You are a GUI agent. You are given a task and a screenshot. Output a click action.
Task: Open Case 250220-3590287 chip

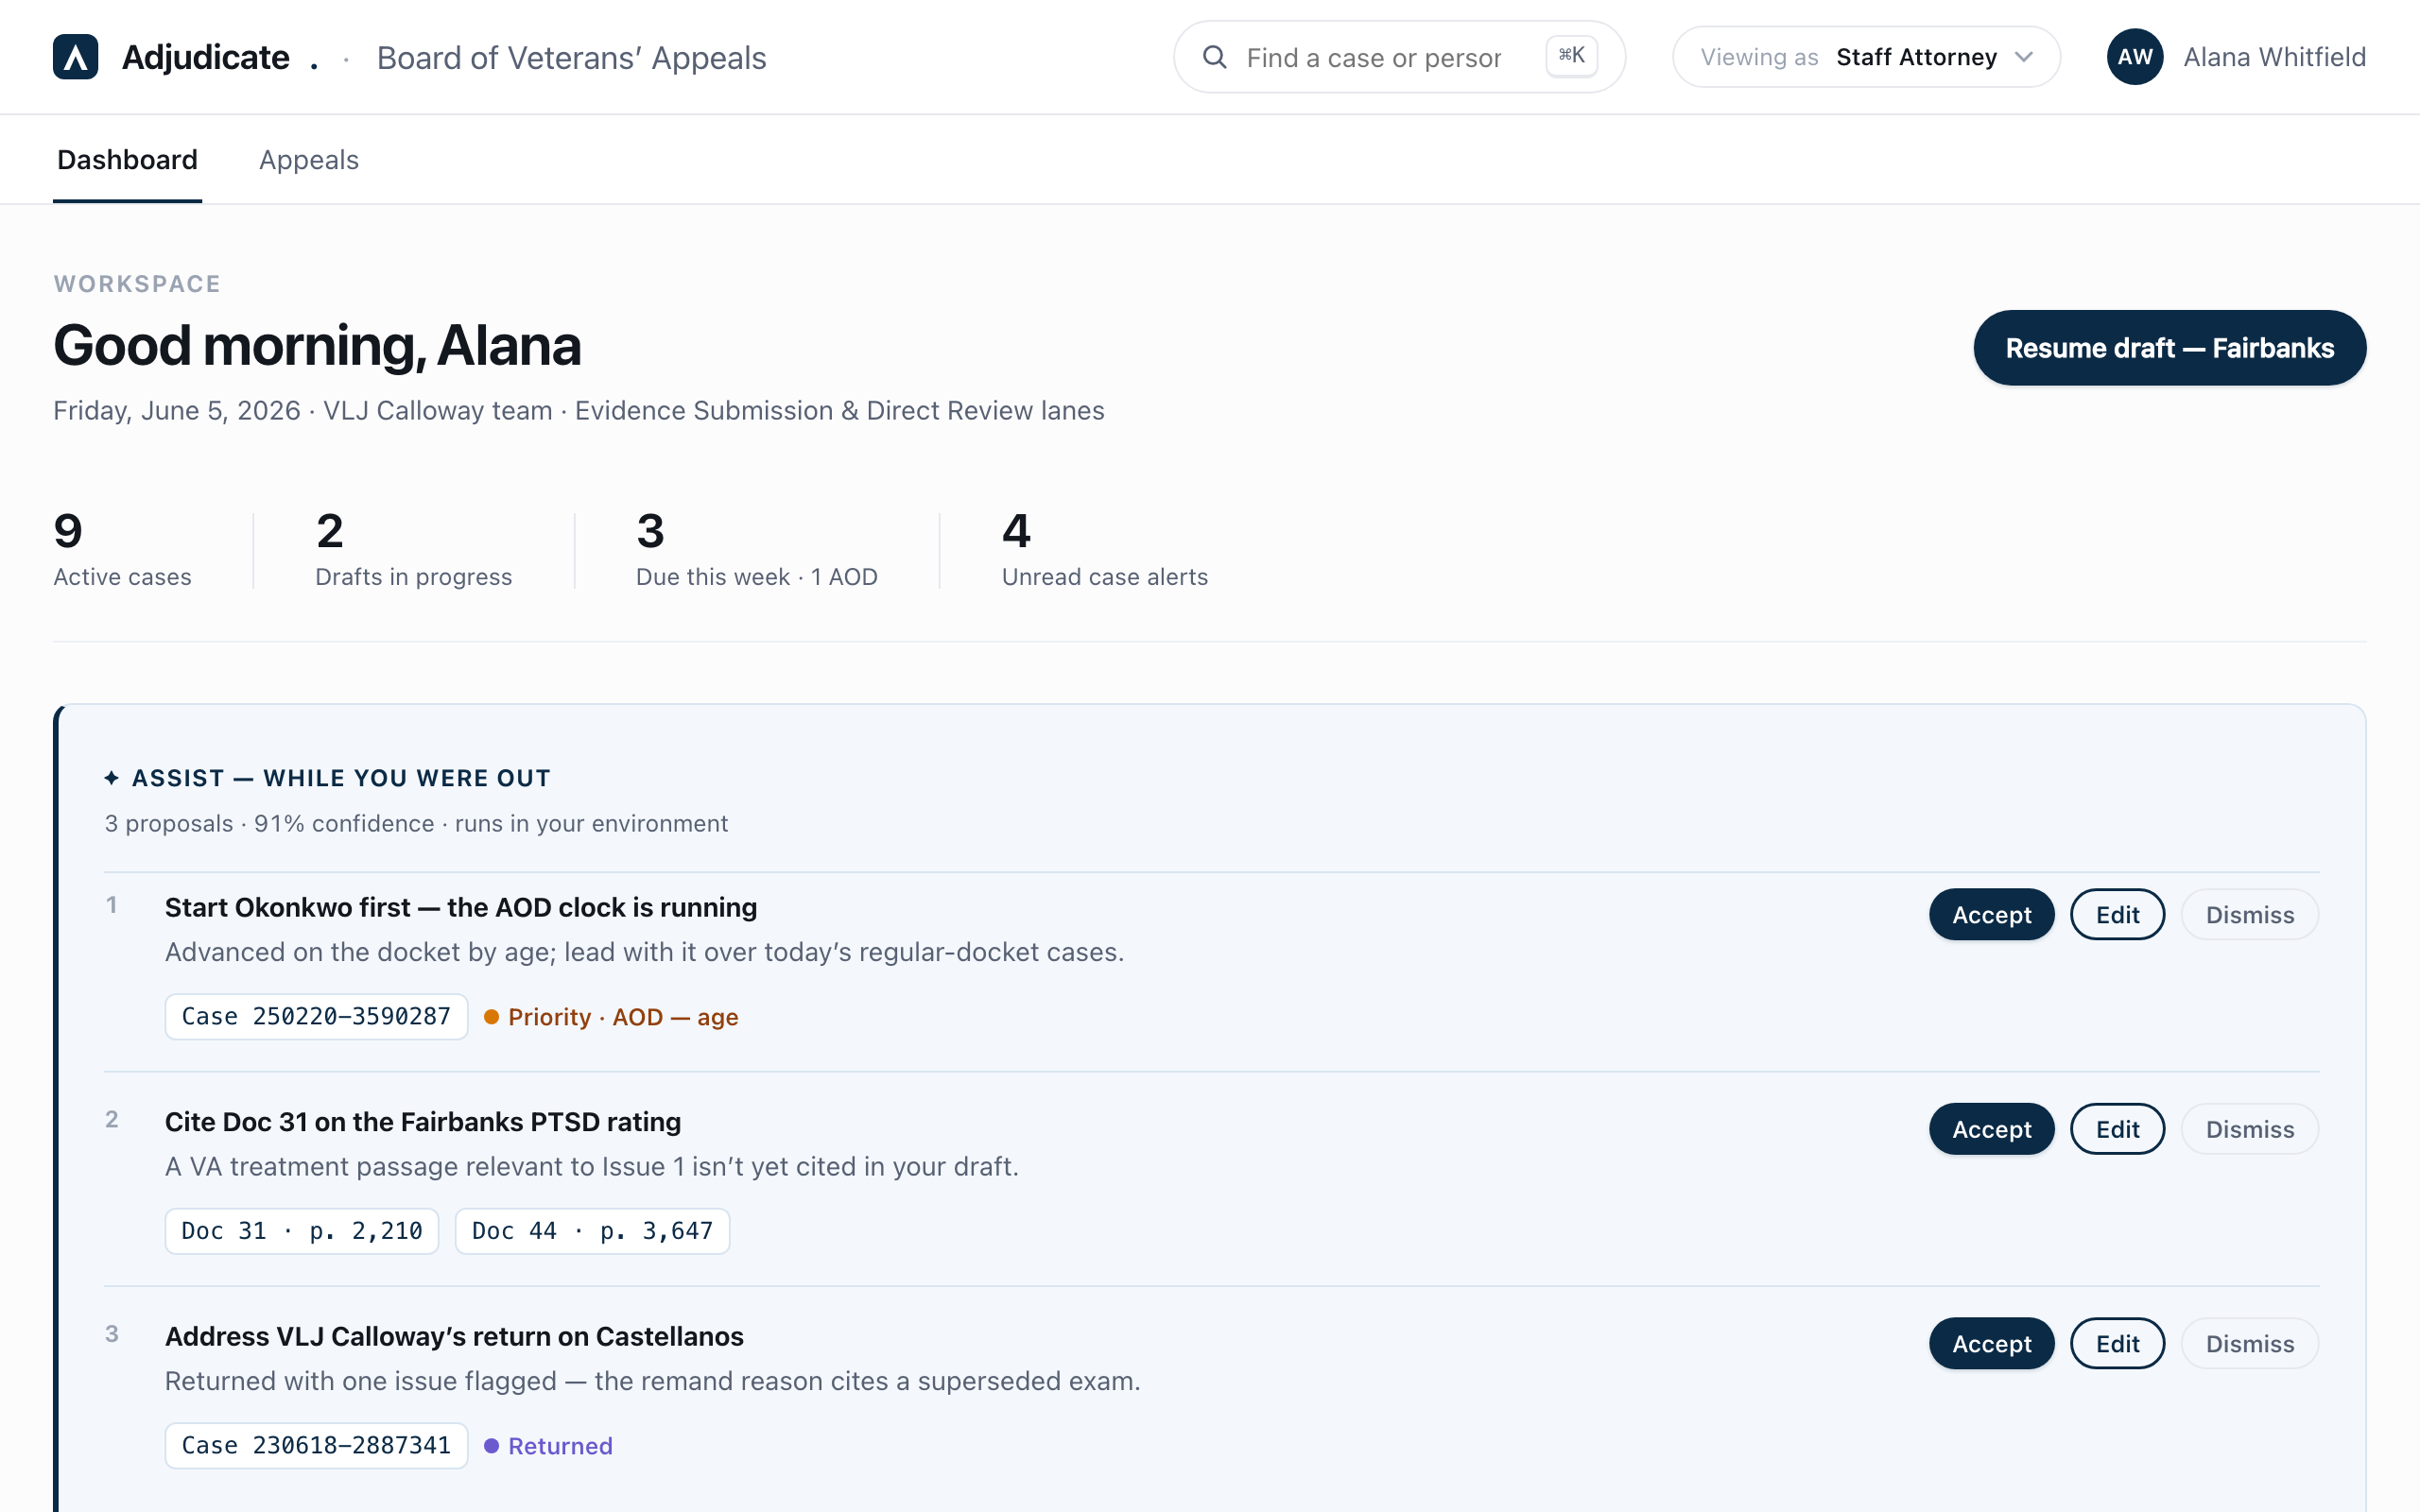[x=316, y=1016]
